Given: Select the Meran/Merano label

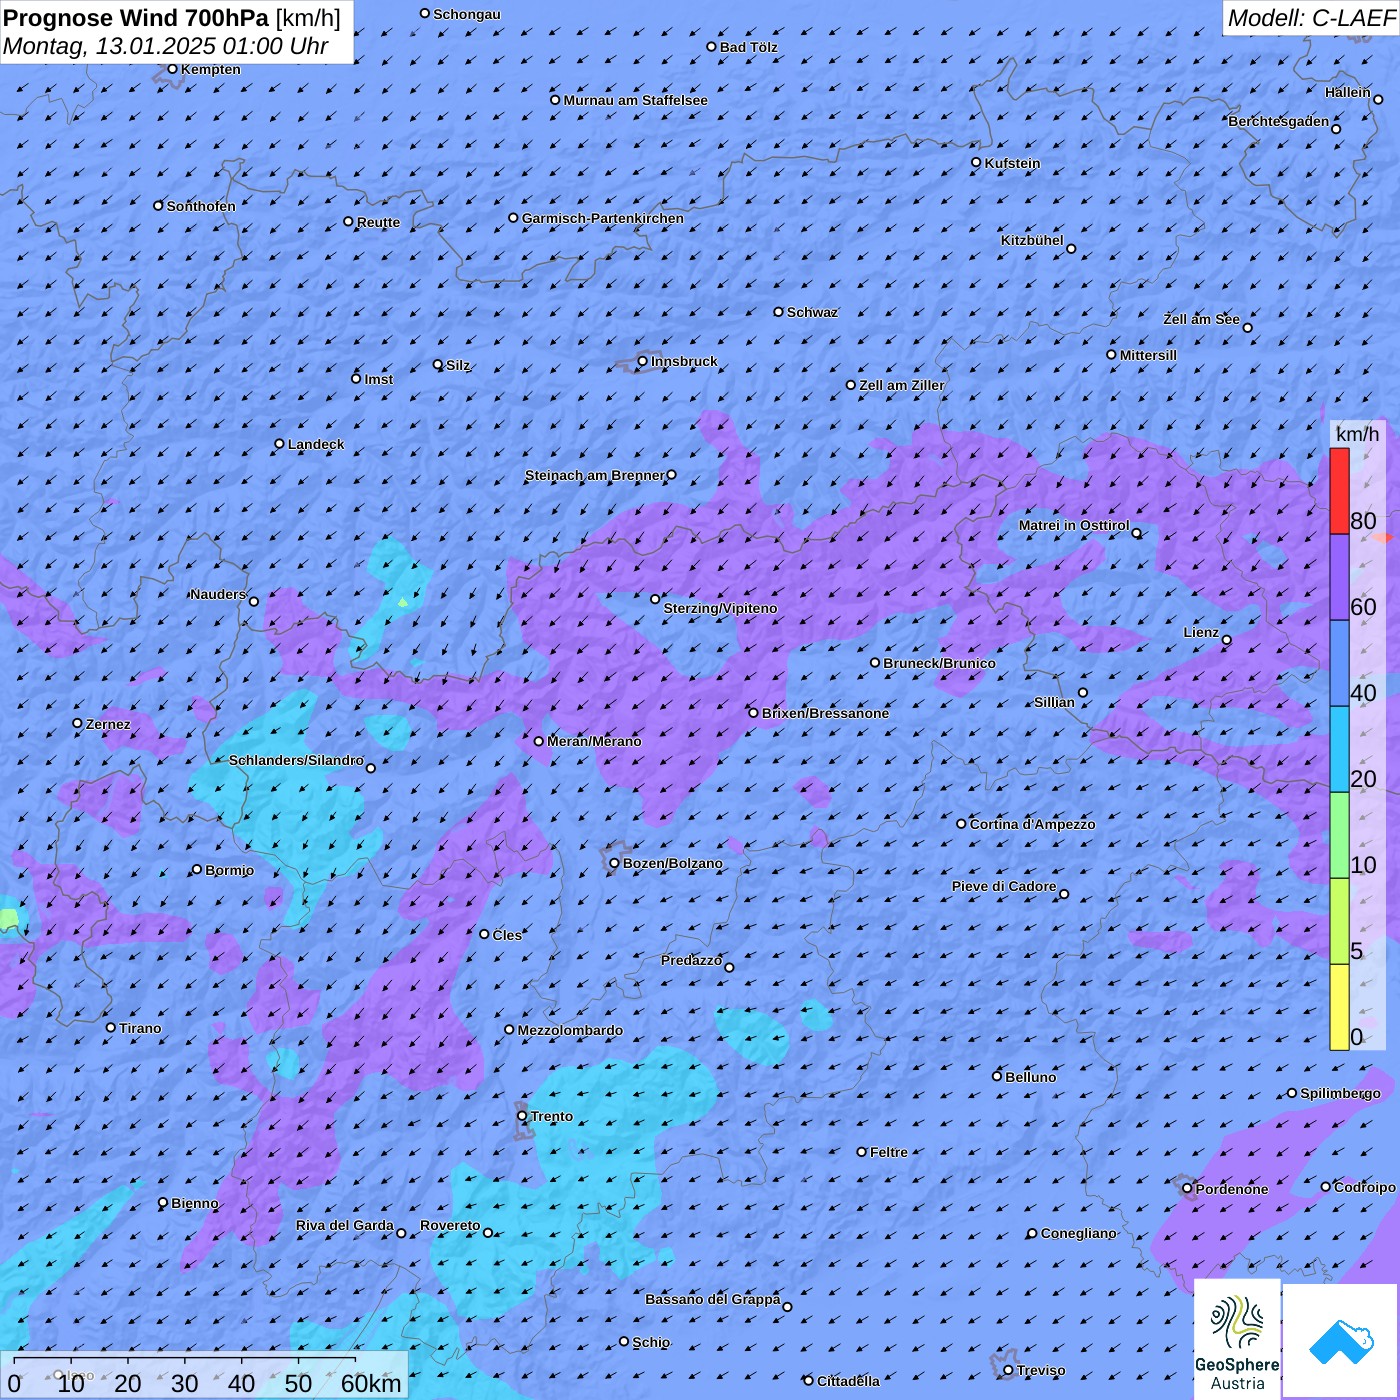Looking at the screenshot, I should pos(594,741).
